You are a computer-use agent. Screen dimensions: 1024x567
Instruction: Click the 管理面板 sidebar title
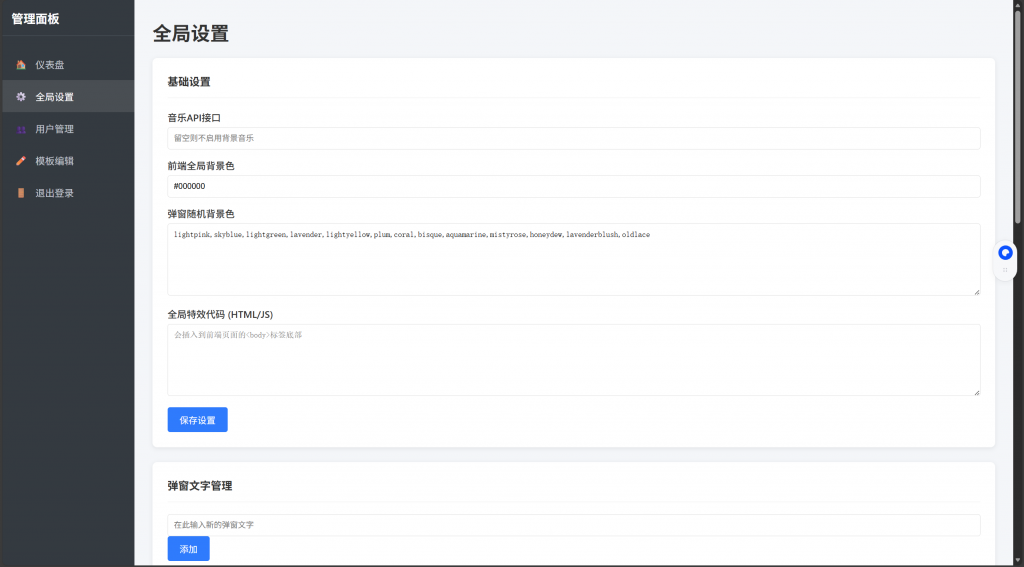[x=35, y=18]
